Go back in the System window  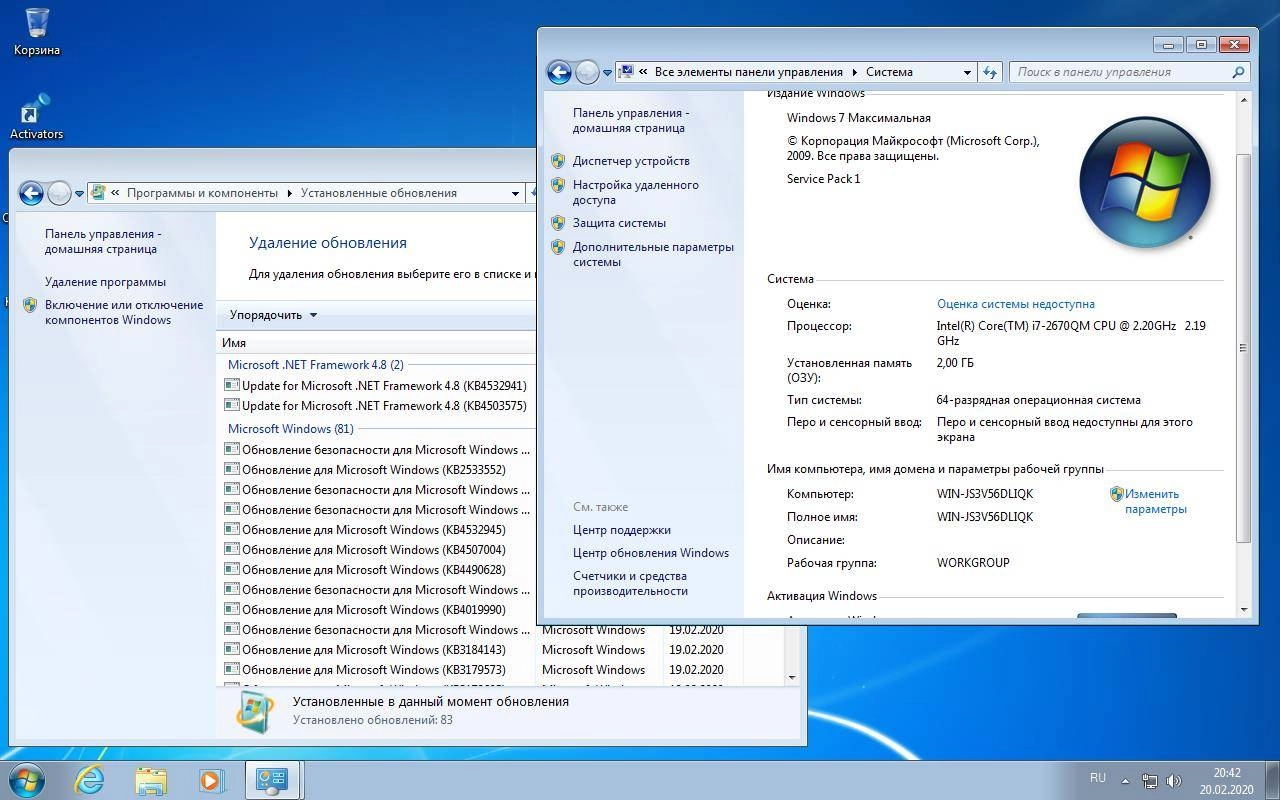point(559,72)
